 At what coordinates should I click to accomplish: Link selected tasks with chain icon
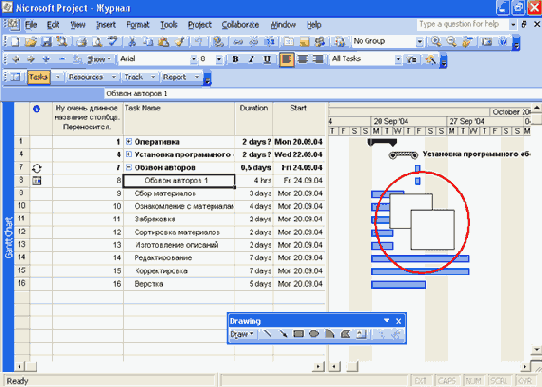238,42
